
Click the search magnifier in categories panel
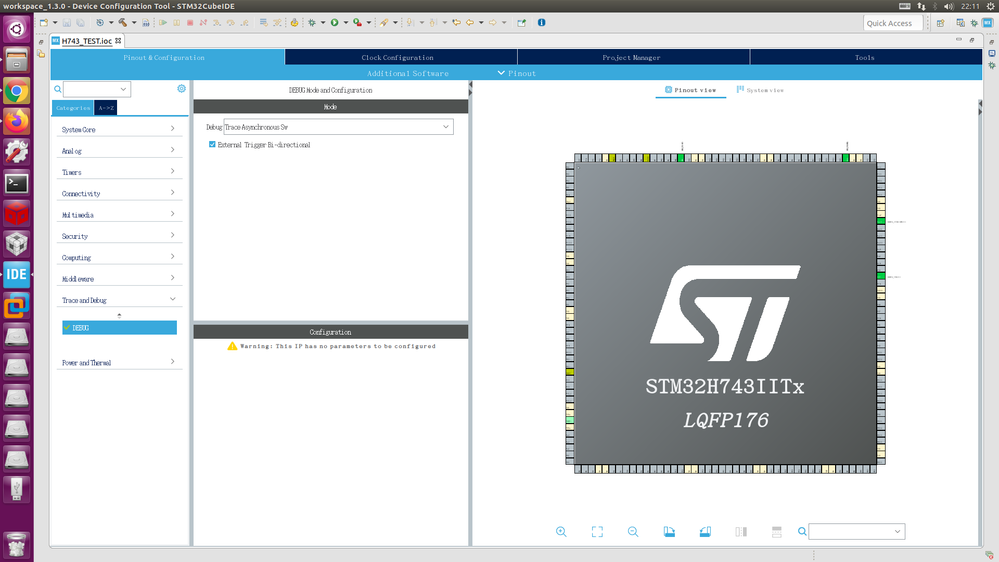click(58, 89)
